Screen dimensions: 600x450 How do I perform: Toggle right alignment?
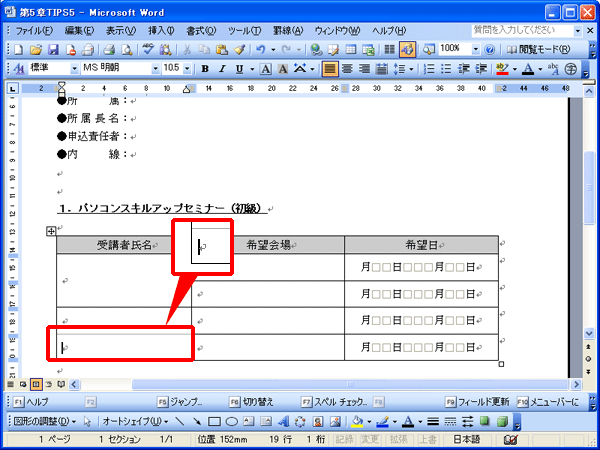coord(365,69)
